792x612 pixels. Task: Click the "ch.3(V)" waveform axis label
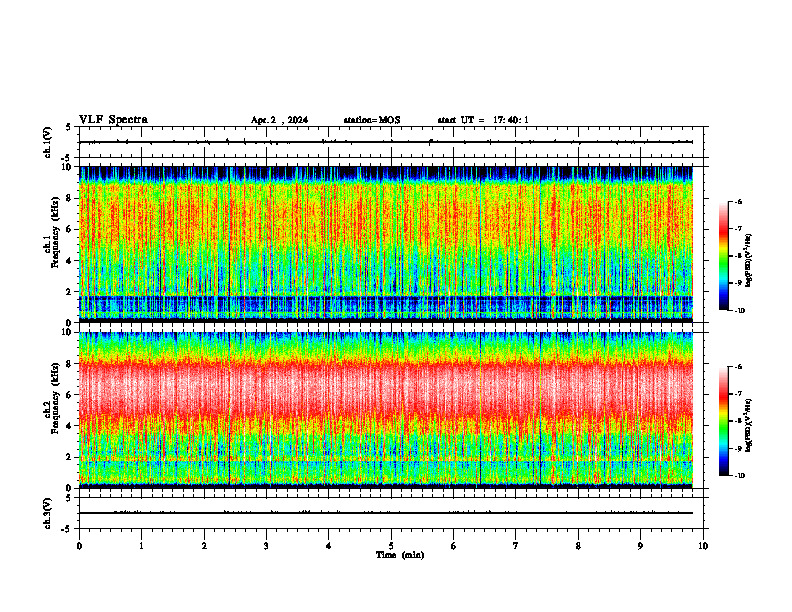tap(48, 513)
